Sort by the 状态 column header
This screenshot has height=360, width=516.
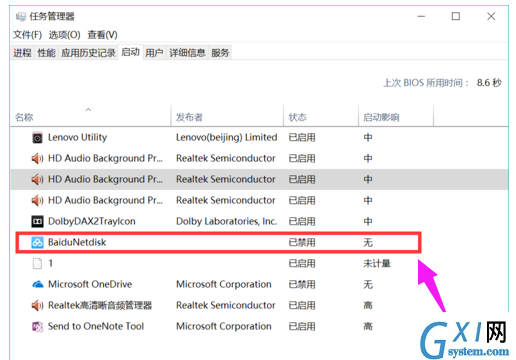pyautogui.click(x=321, y=117)
